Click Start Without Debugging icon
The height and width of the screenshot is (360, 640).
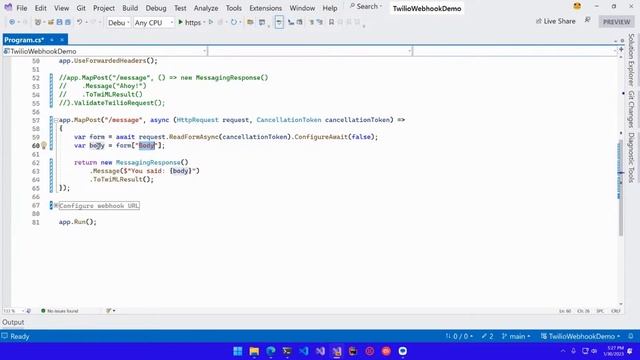point(211,22)
